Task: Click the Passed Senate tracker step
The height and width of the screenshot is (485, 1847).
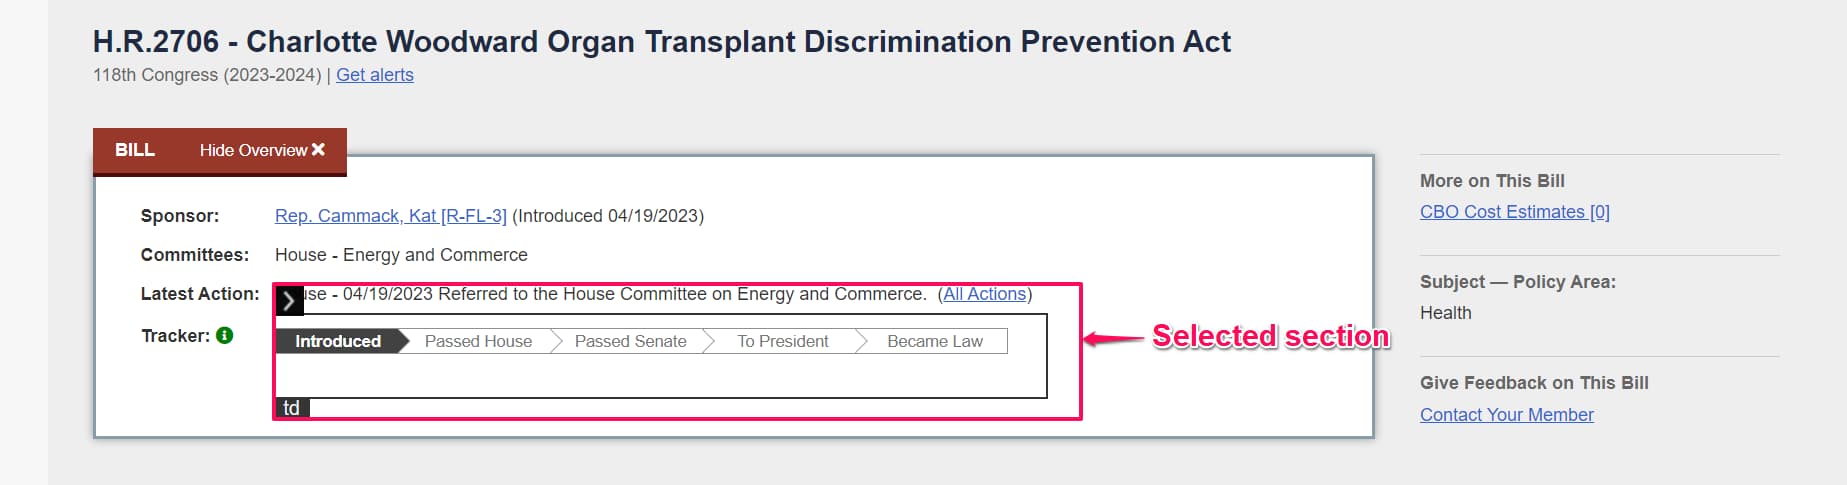Action: click(x=630, y=342)
